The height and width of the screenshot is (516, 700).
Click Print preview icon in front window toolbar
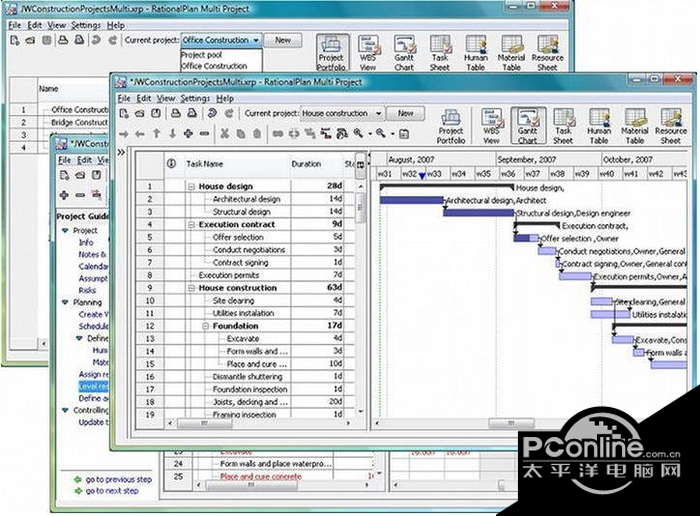192,113
